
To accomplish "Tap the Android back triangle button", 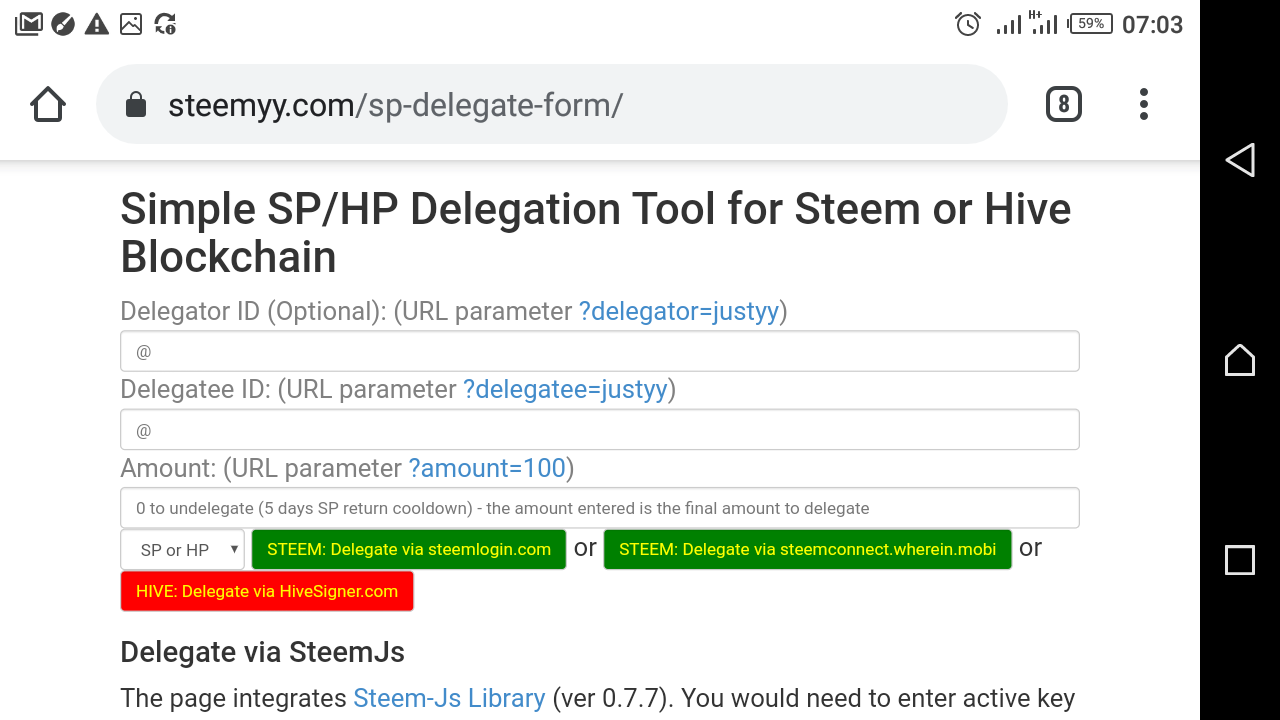I will 1240,160.
